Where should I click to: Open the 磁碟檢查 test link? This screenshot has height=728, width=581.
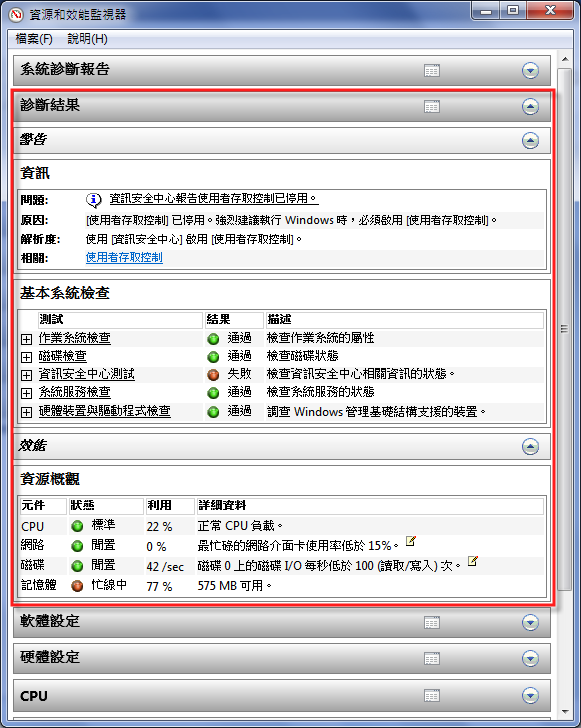click(x=62, y=356)
